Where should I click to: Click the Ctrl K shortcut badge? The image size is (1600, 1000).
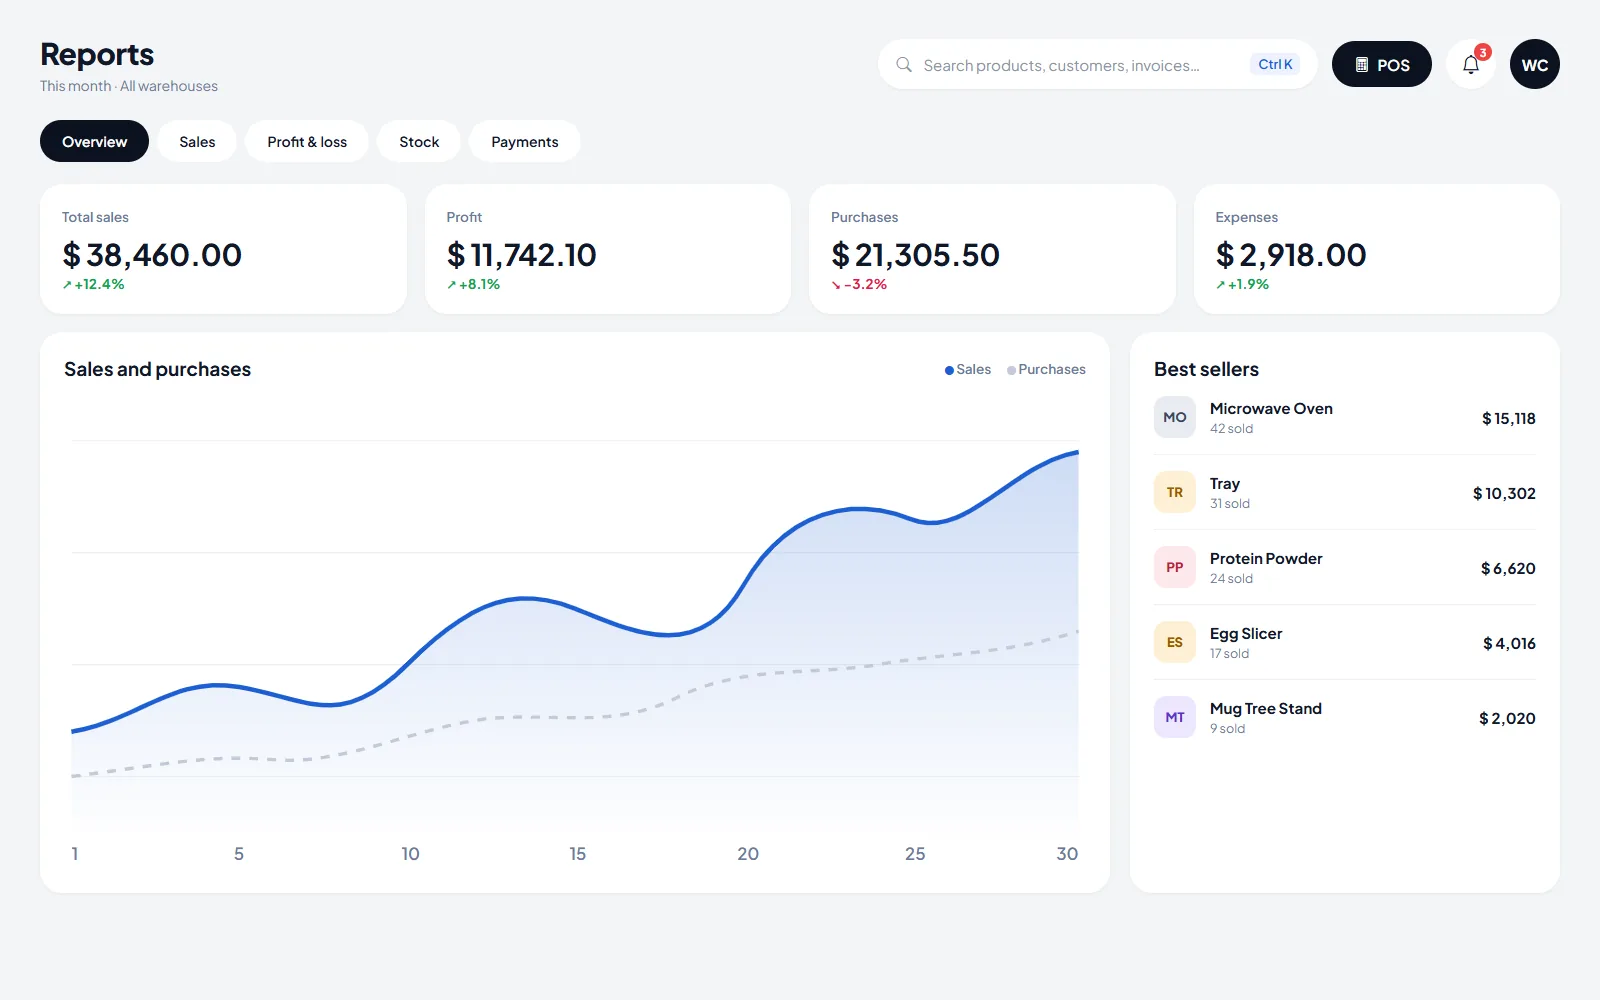coord(1275,65)
